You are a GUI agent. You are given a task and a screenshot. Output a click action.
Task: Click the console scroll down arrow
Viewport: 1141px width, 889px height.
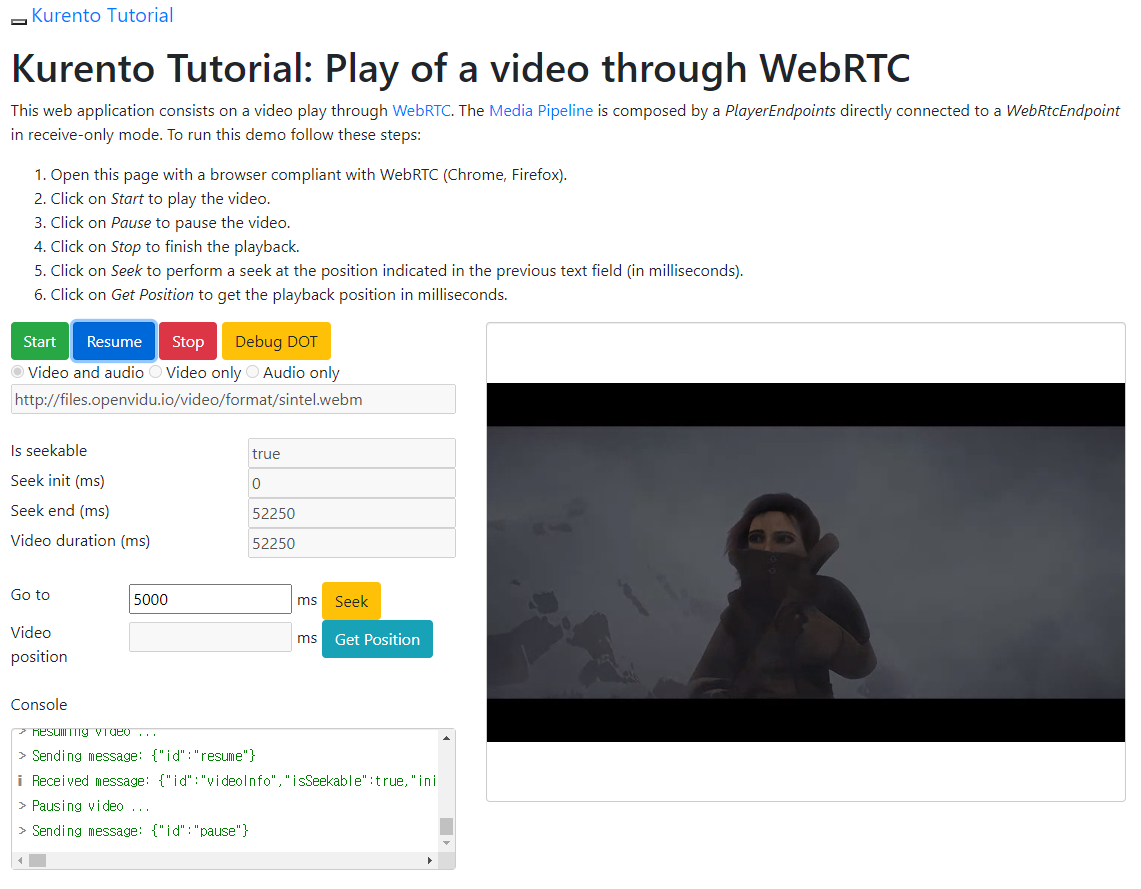(447, 843)
